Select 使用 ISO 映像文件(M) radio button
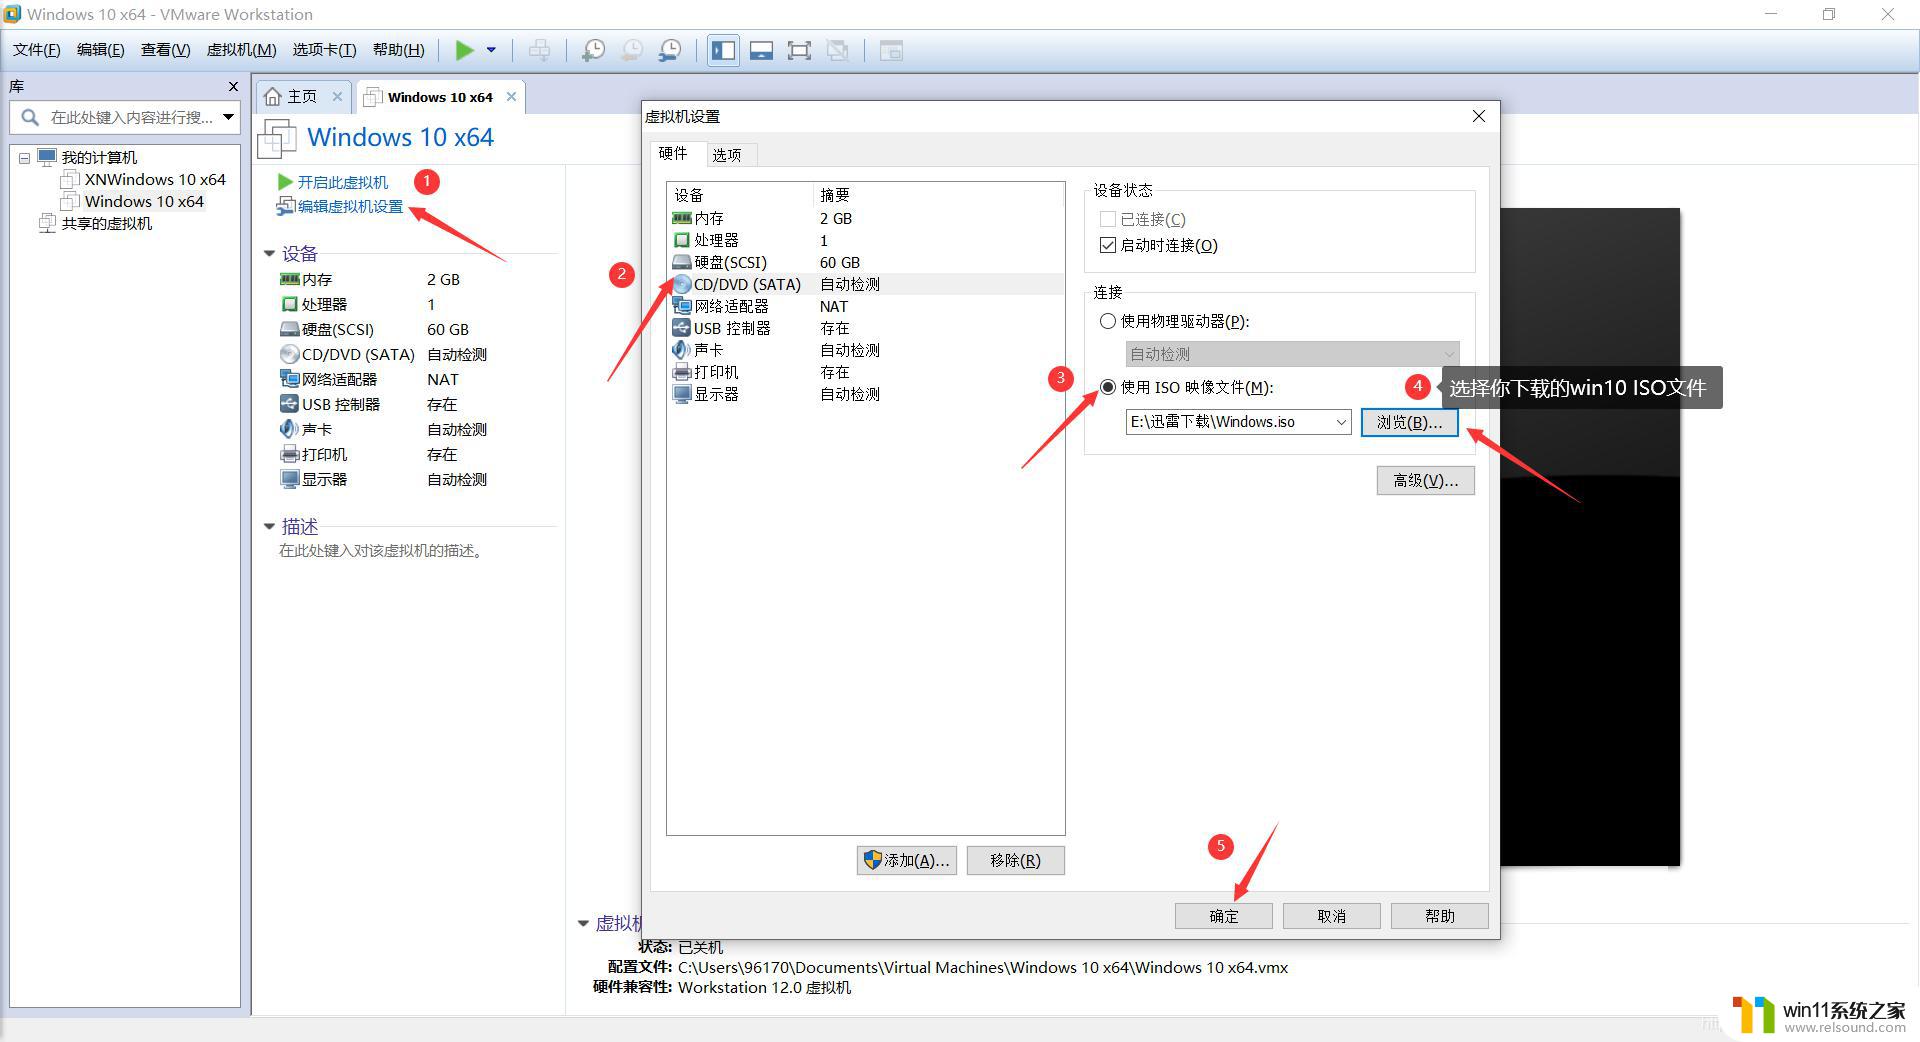The width and height of the screenshot is (1920, 1042). pos(1108,387)
